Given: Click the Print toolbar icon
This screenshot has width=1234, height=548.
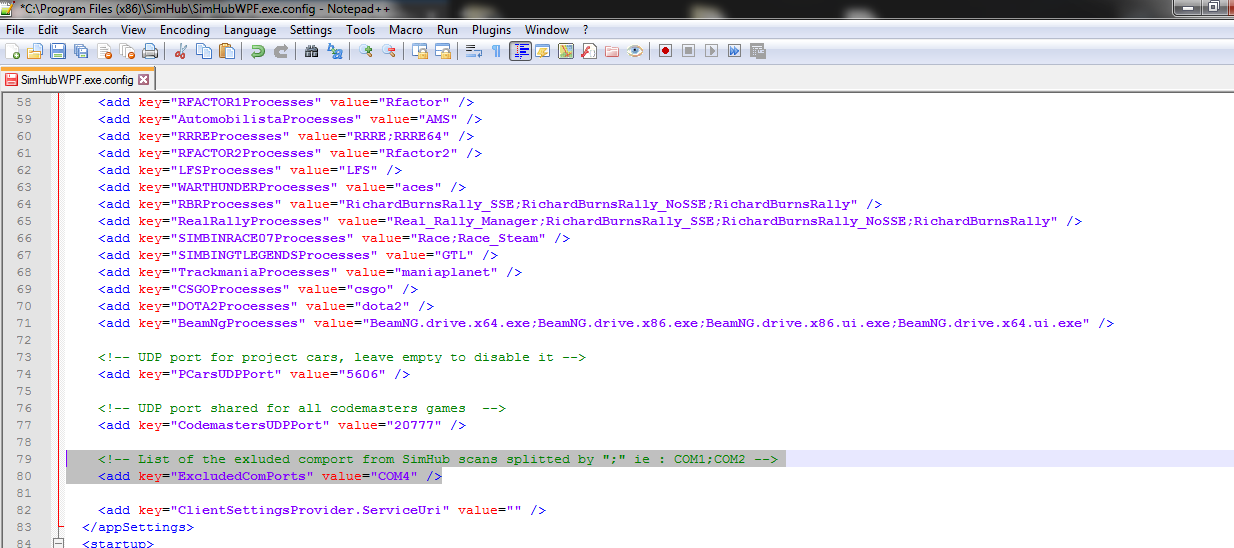Looking at the screenshot, I should 150,51.
